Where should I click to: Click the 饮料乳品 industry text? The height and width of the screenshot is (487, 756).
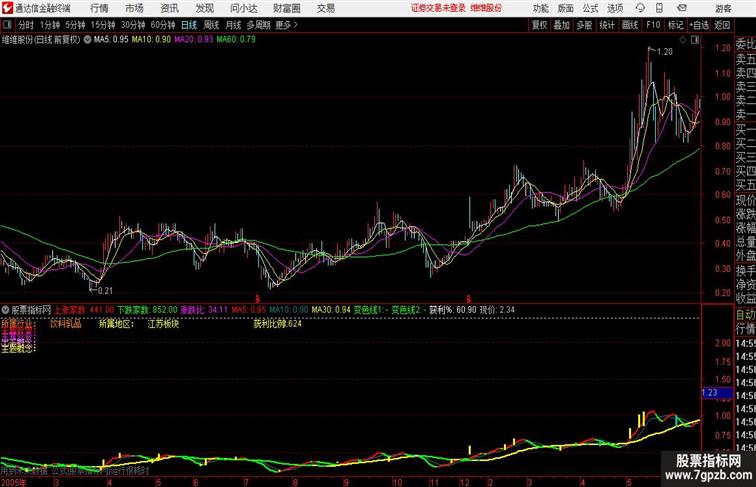tap(66, 324)
